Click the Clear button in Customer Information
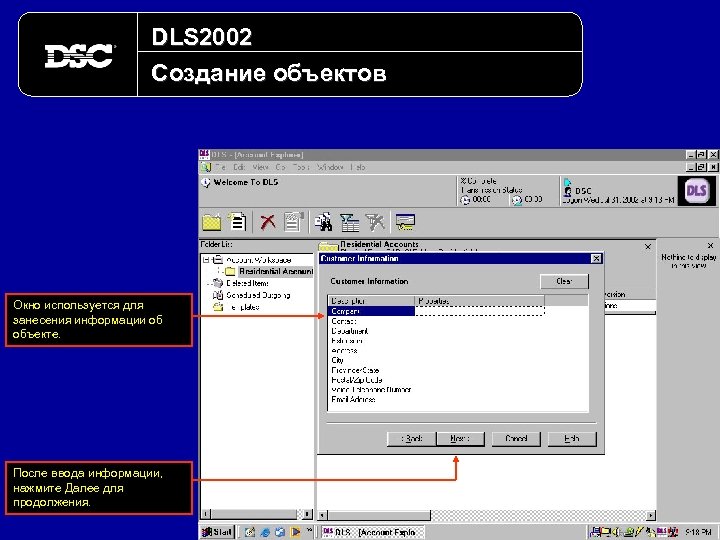 pyautogui.click(x=564, y=281)
